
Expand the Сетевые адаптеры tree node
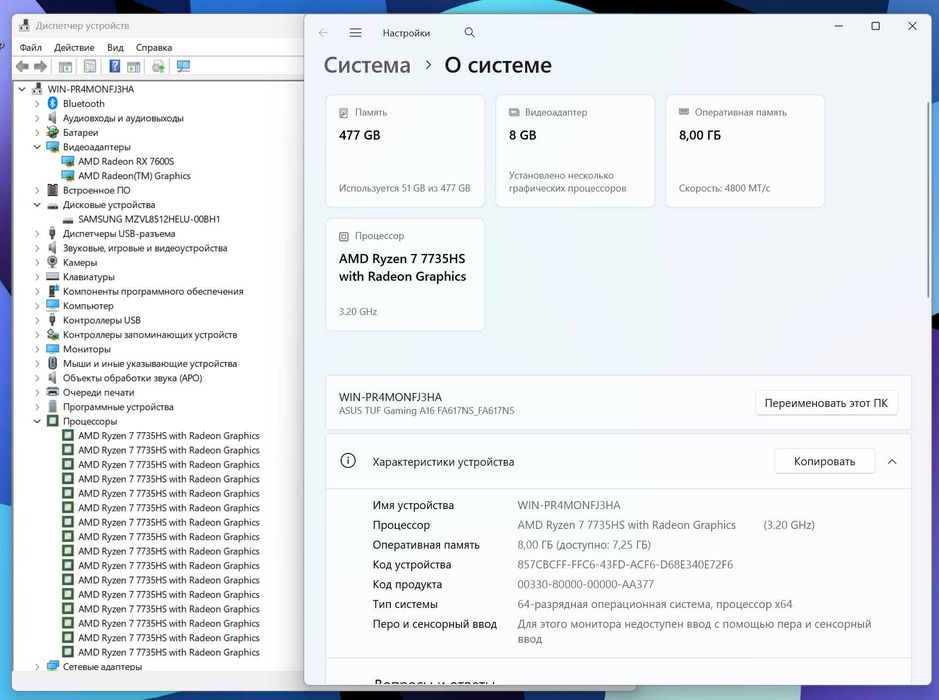coord(37,666)
